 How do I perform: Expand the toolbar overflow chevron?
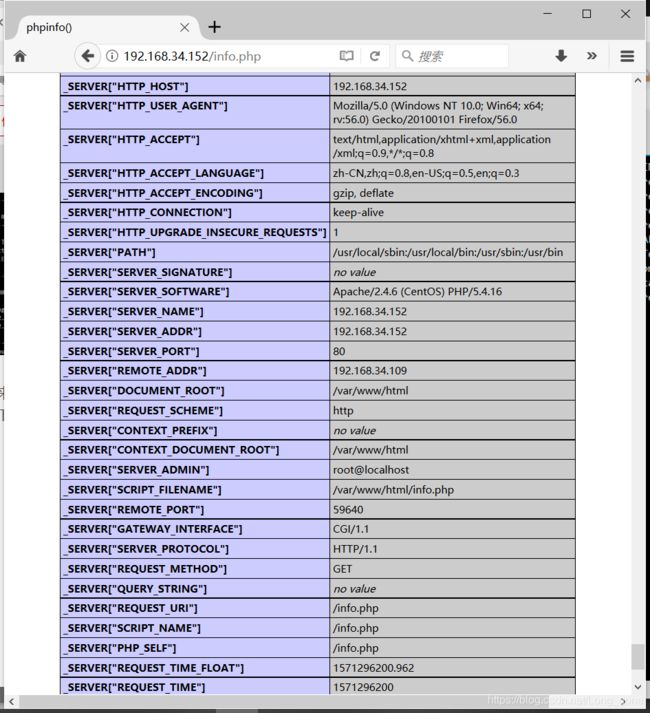click(x=592, y=56)
